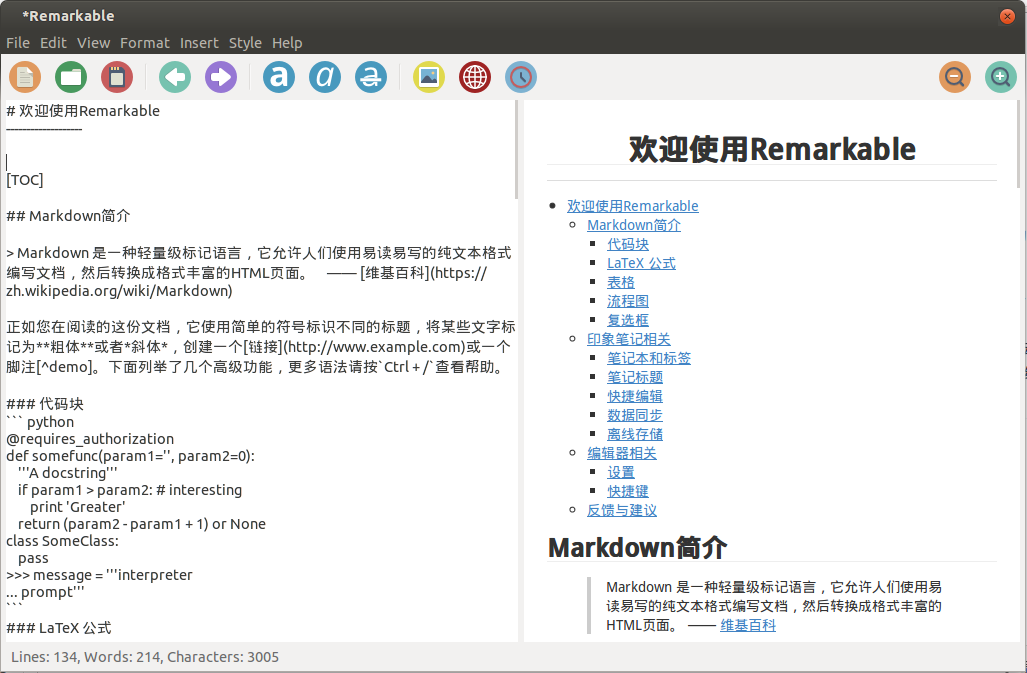Jump to the 代码块 section link
Screen dimensions: 1027x673
[628, 244]
